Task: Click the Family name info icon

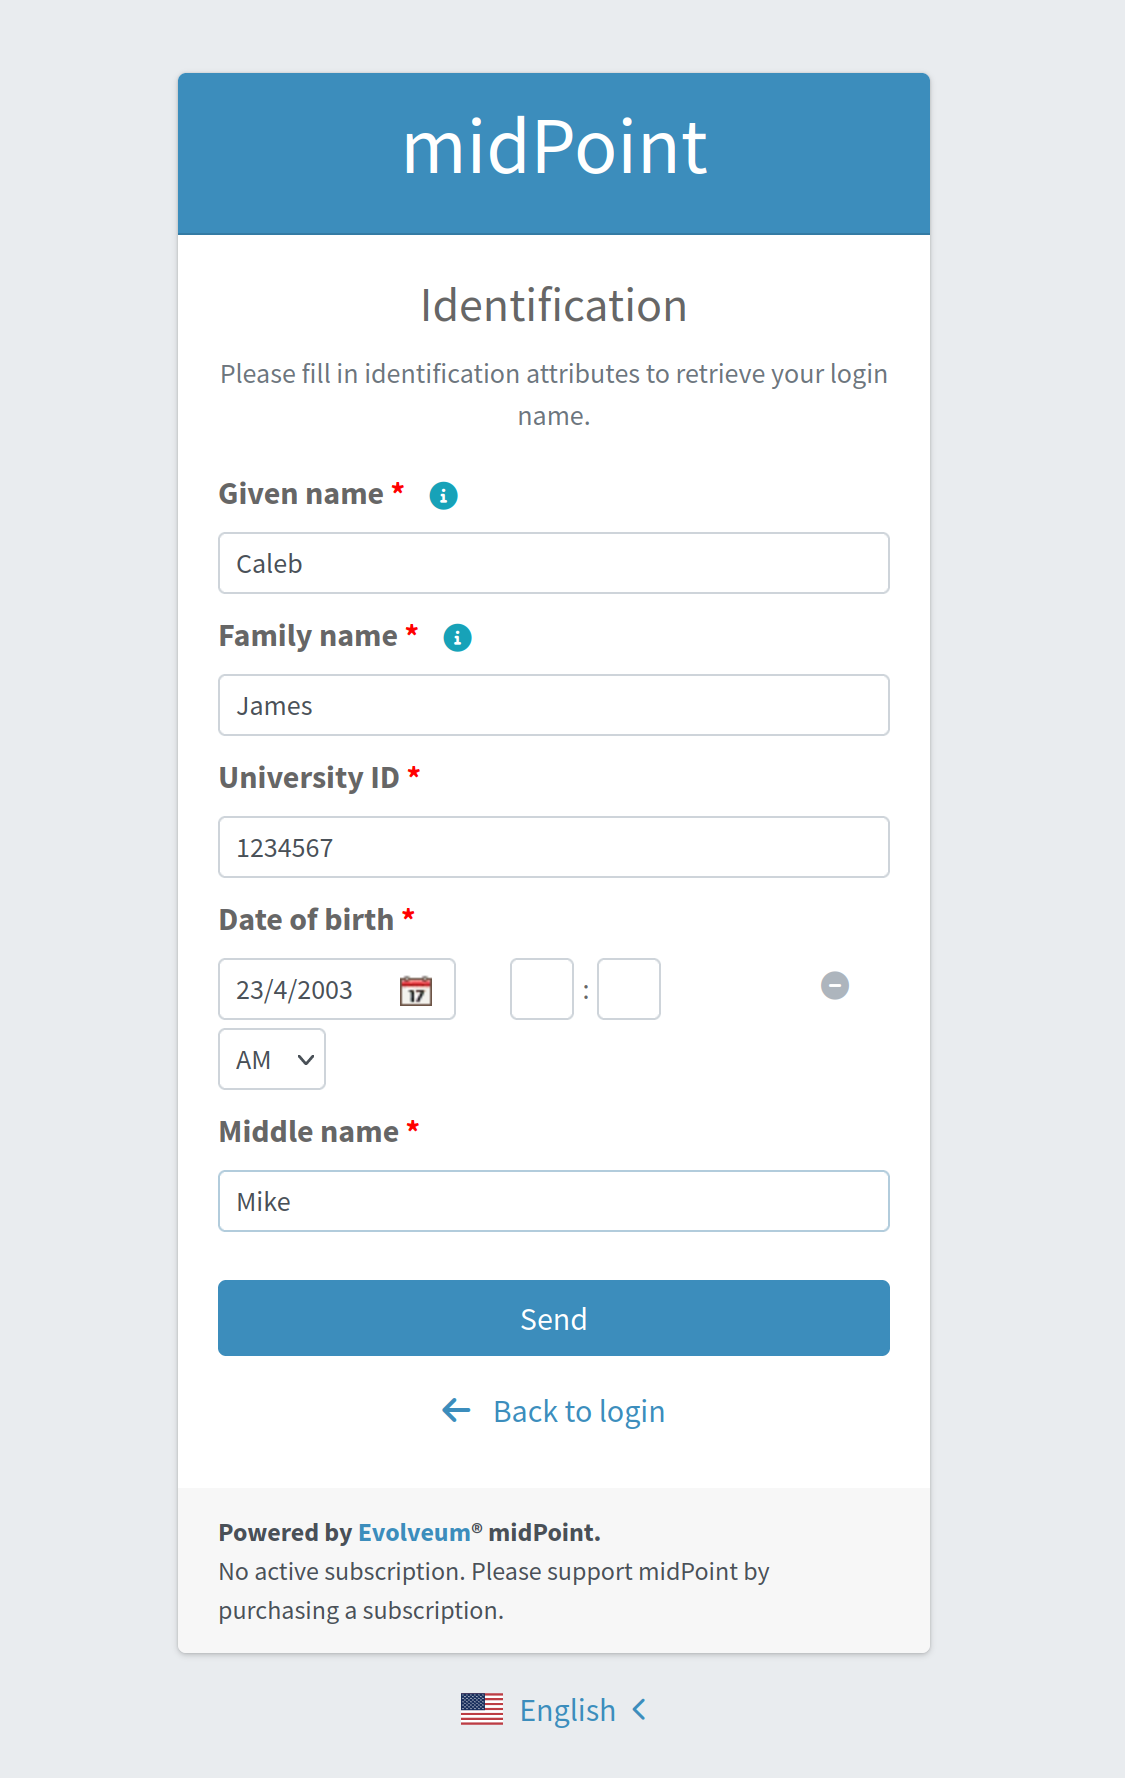Action: [457, 637]
